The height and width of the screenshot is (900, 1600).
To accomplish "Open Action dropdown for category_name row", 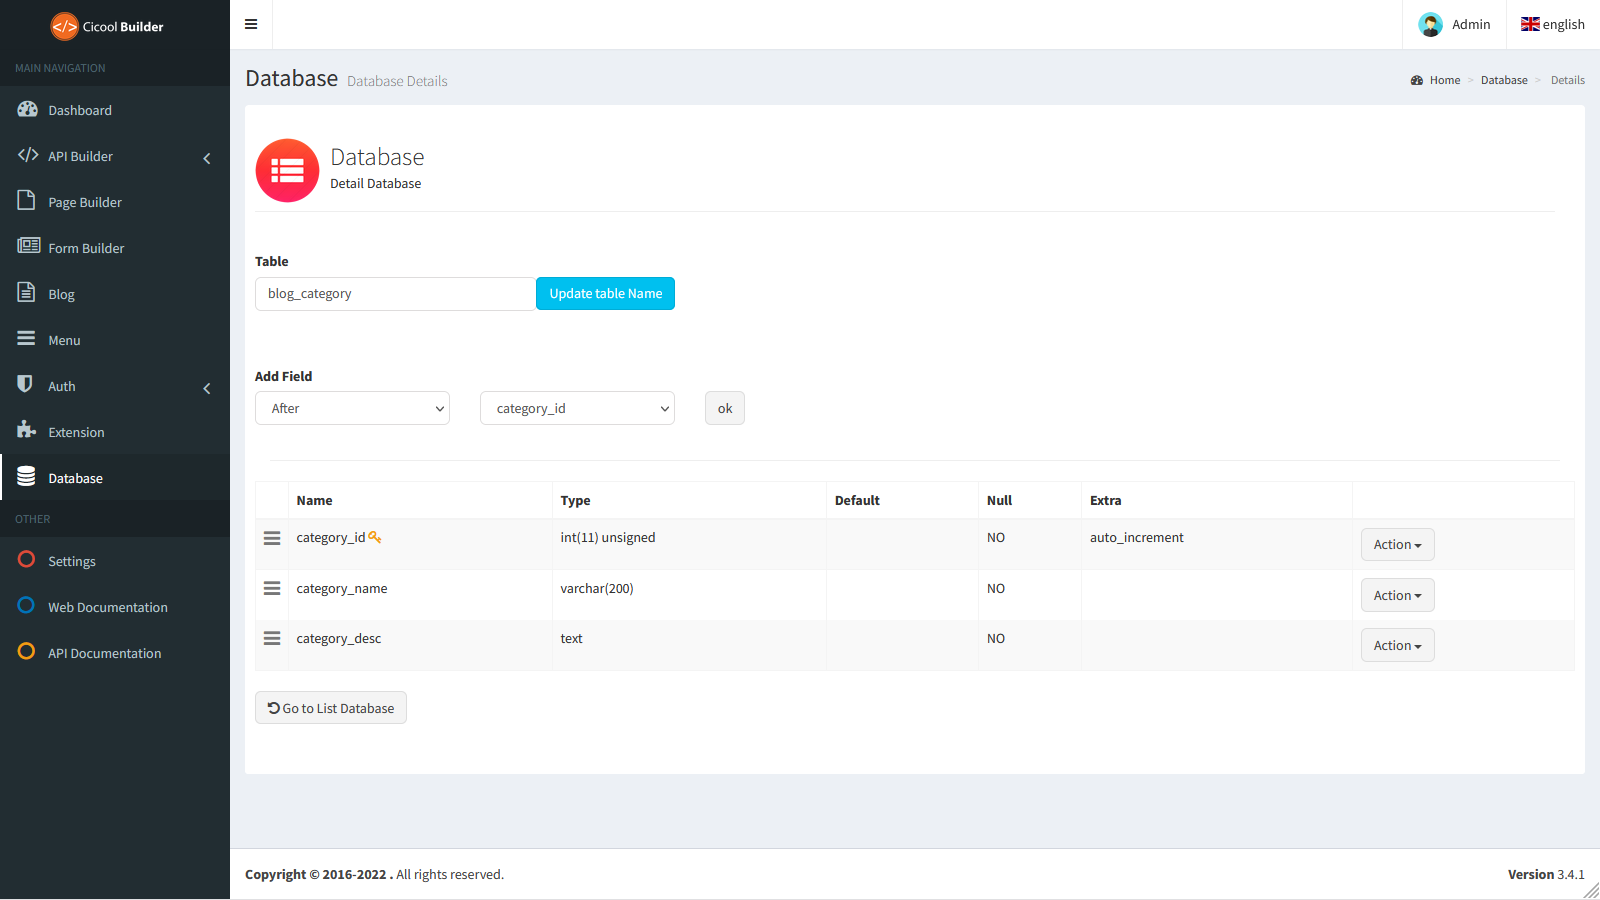I will point(1397,595).
